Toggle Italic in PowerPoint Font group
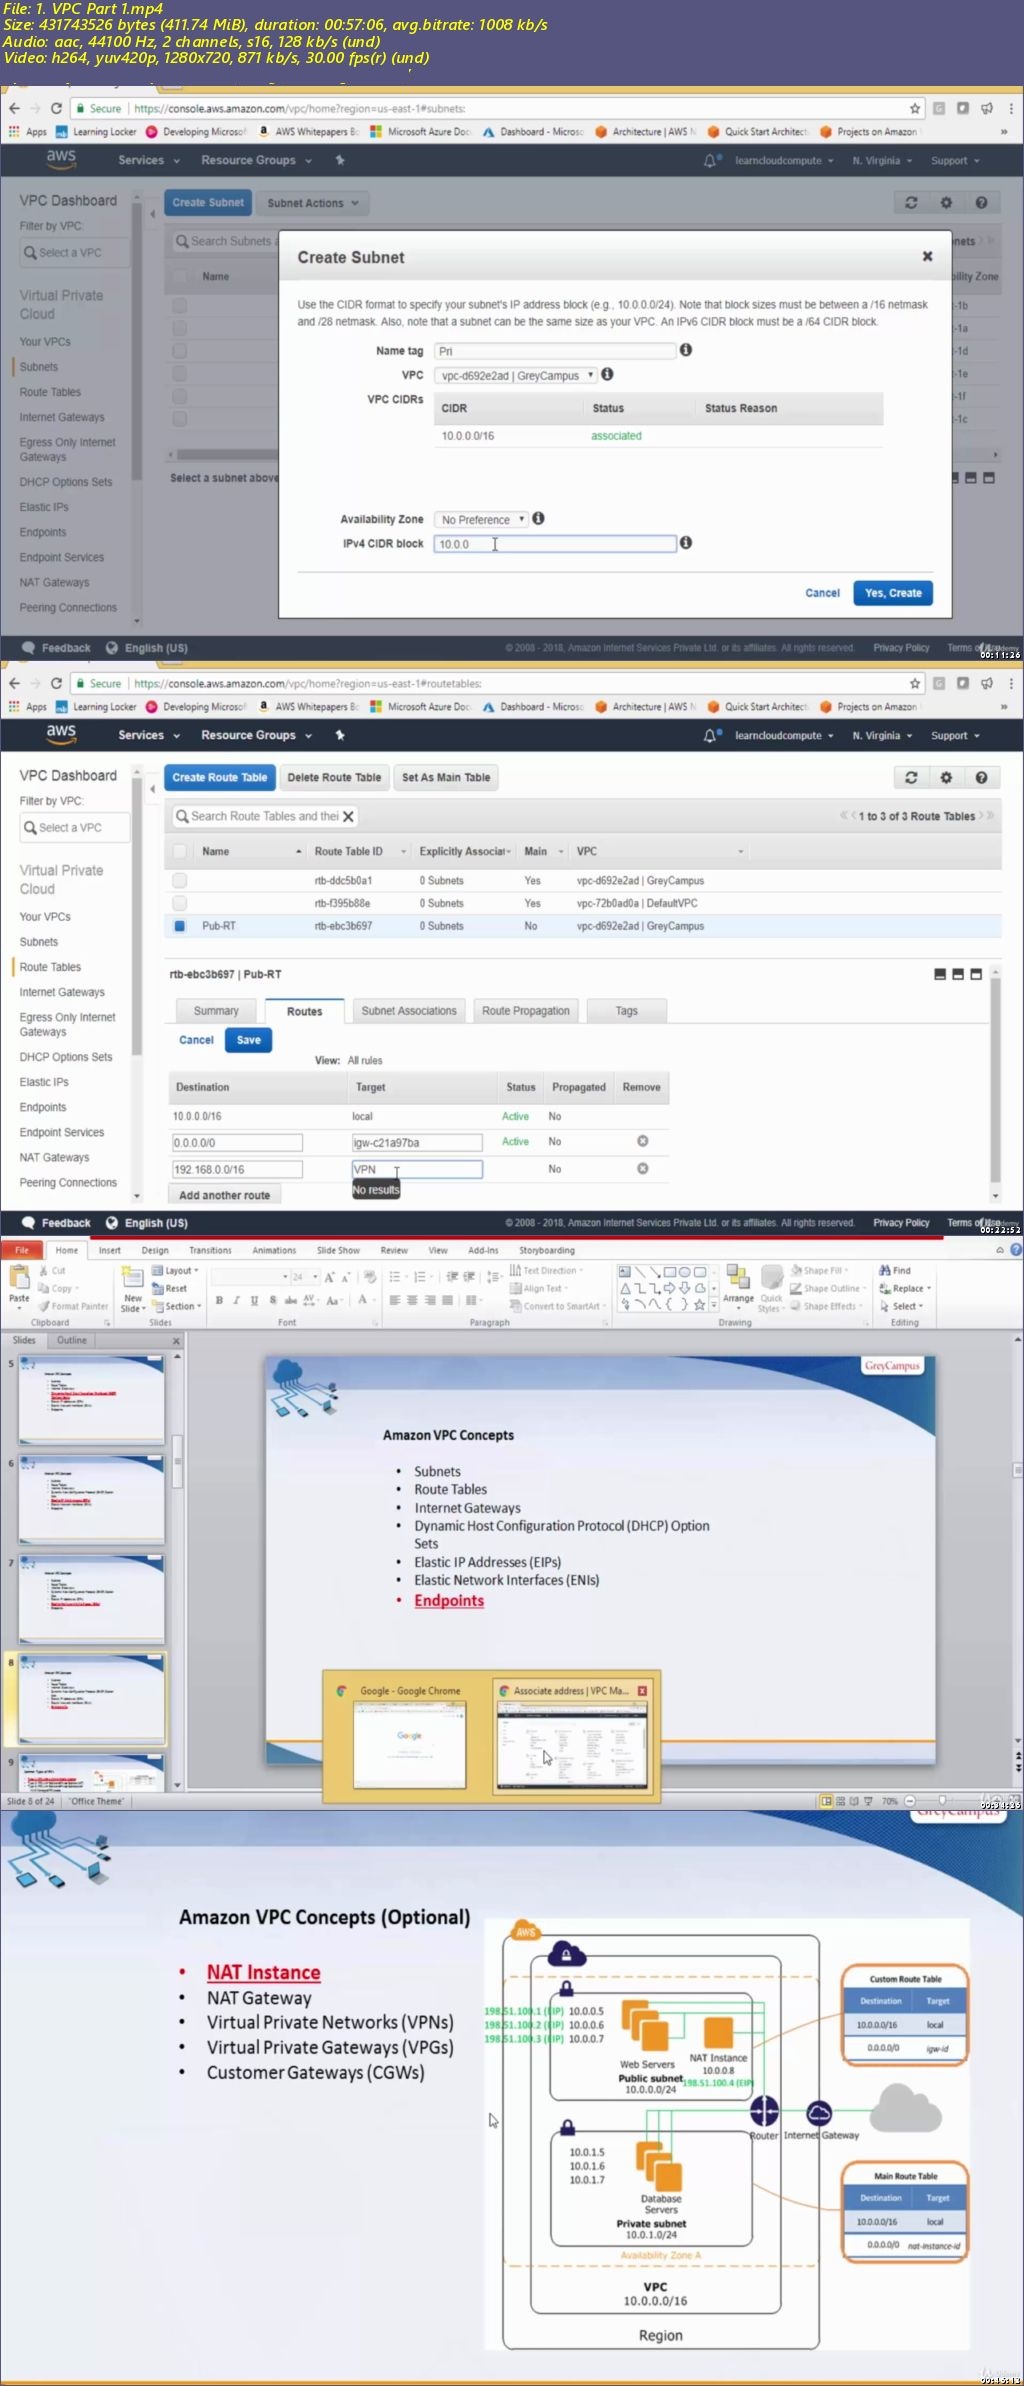The width and height of the screenshot is (1024, 2386). click(236, 1300)
